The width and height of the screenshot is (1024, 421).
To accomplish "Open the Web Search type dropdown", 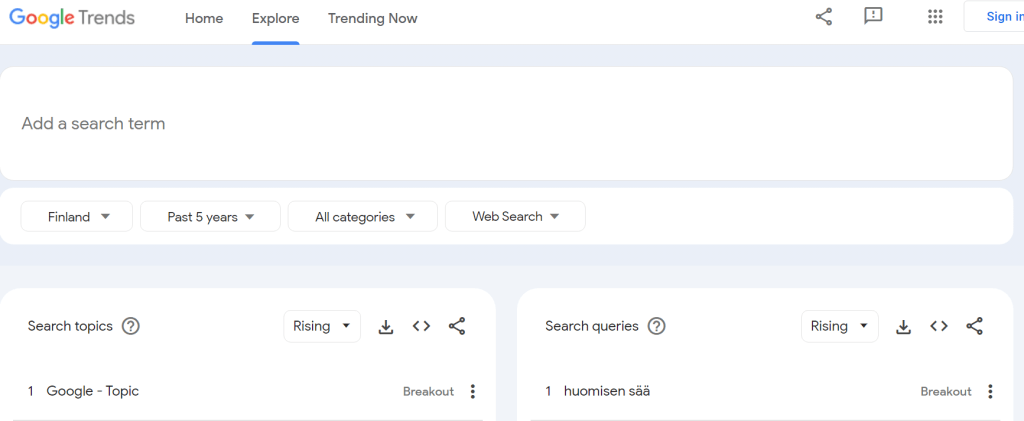I will 515,217.
